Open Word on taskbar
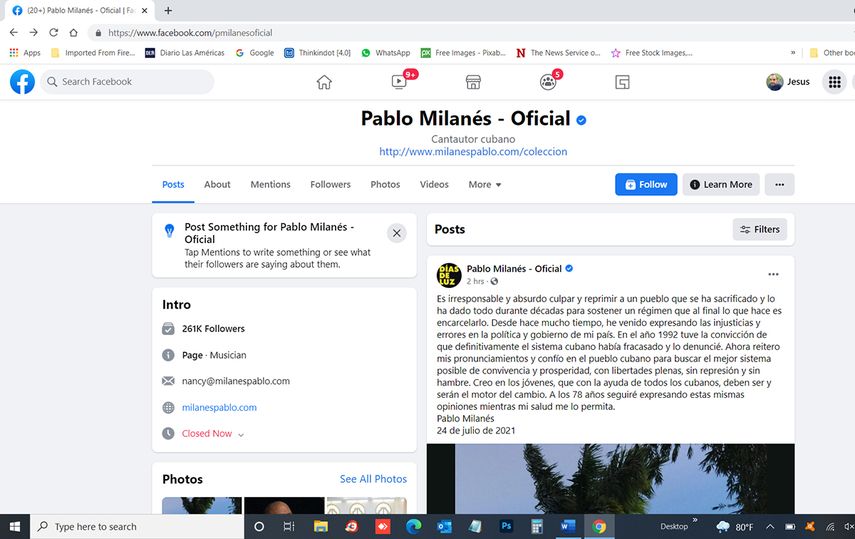This screenshot has height=539, width=855. pos(568,526)
